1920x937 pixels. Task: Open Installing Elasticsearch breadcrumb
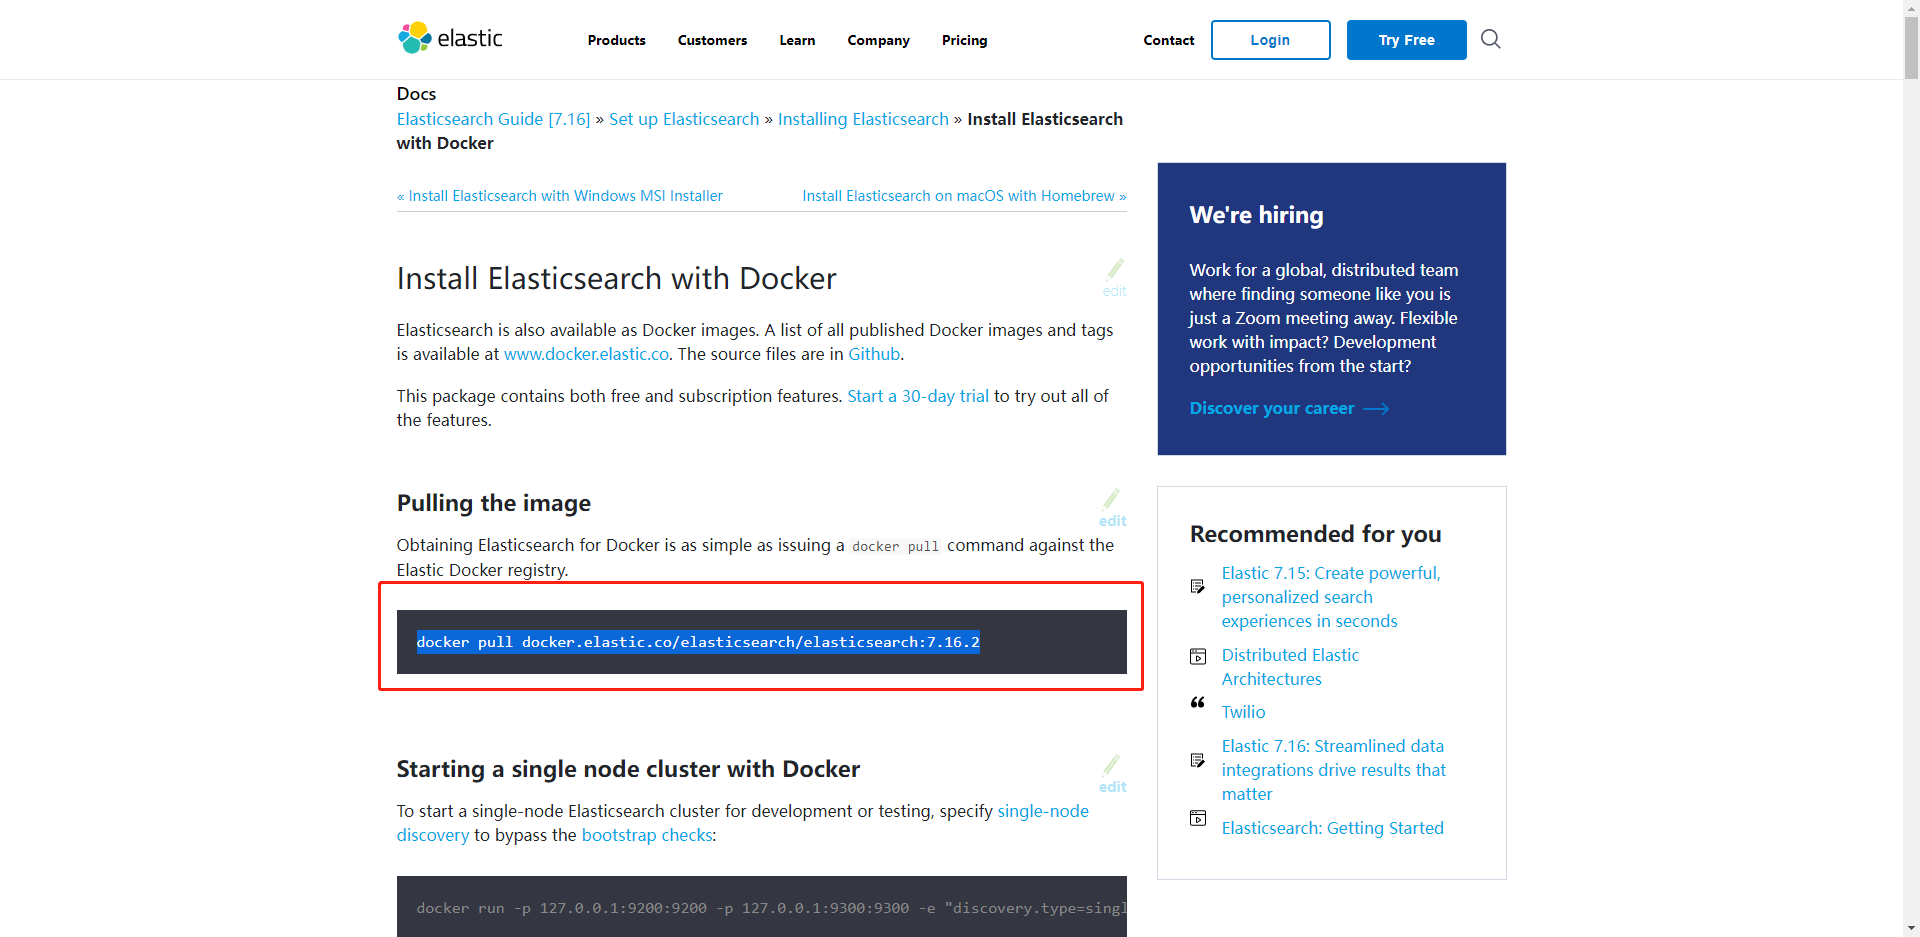click(x=863, y=119)
